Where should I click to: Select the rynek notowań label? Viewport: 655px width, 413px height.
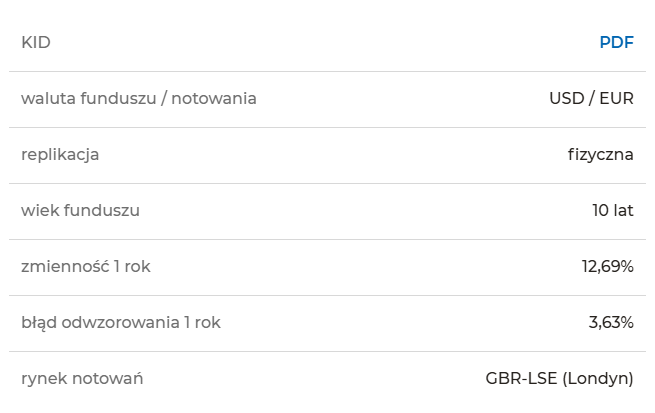pos(82,379)
